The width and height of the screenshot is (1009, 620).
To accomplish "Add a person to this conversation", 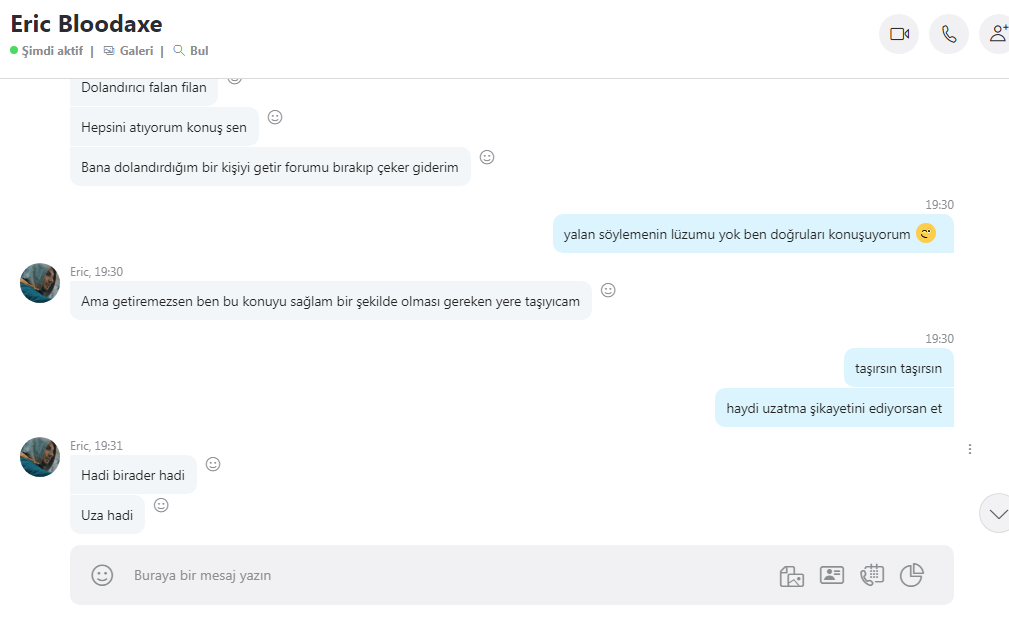I will [996, 33].
